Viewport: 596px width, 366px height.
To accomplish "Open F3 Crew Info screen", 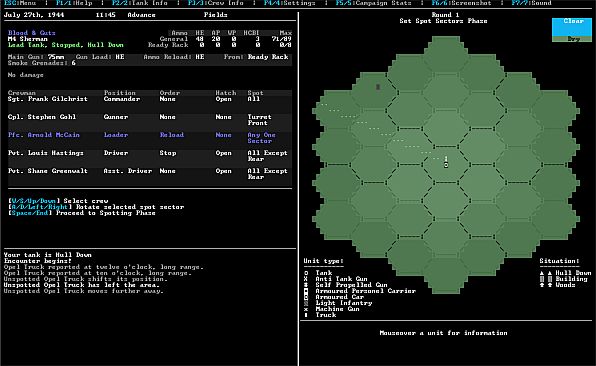I will click(216, 3).
